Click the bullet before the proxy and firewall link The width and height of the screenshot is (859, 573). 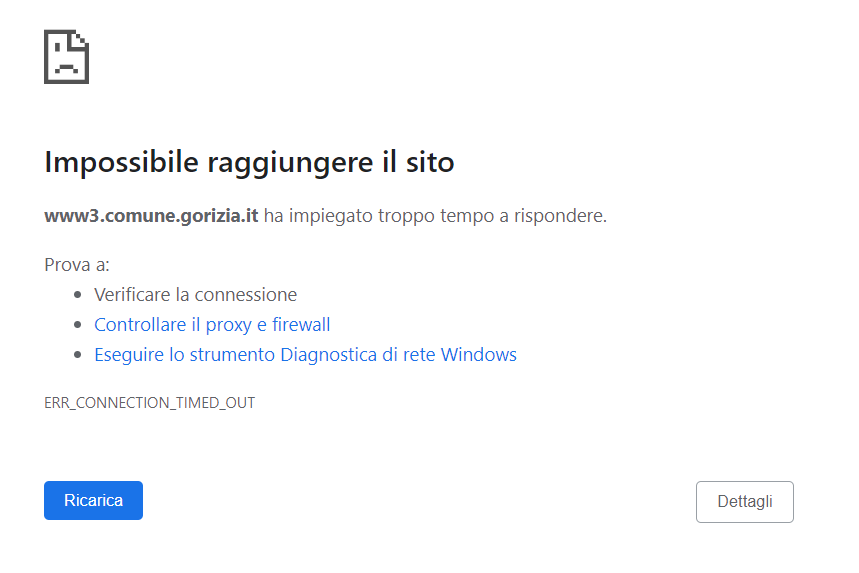[79, 326]
